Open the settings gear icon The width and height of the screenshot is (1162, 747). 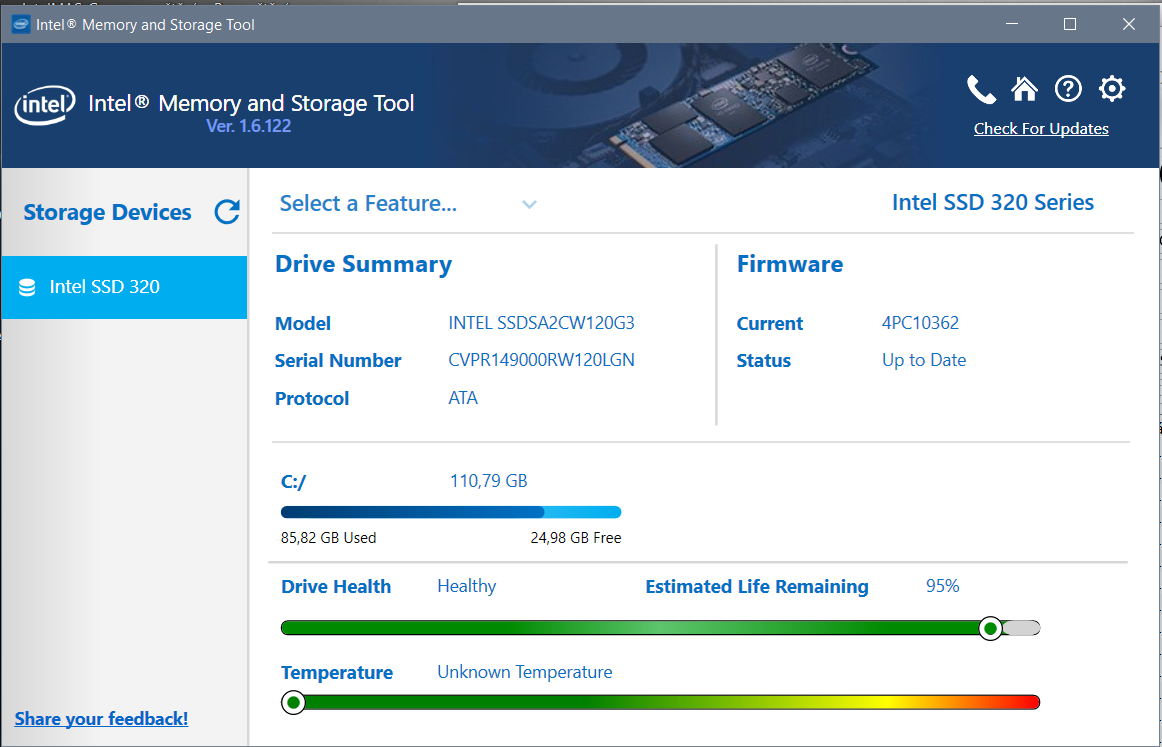[1112, 89]
